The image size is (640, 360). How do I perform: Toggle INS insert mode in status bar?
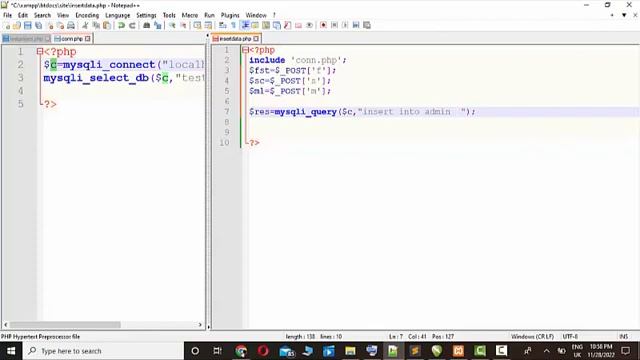(624, 337)
